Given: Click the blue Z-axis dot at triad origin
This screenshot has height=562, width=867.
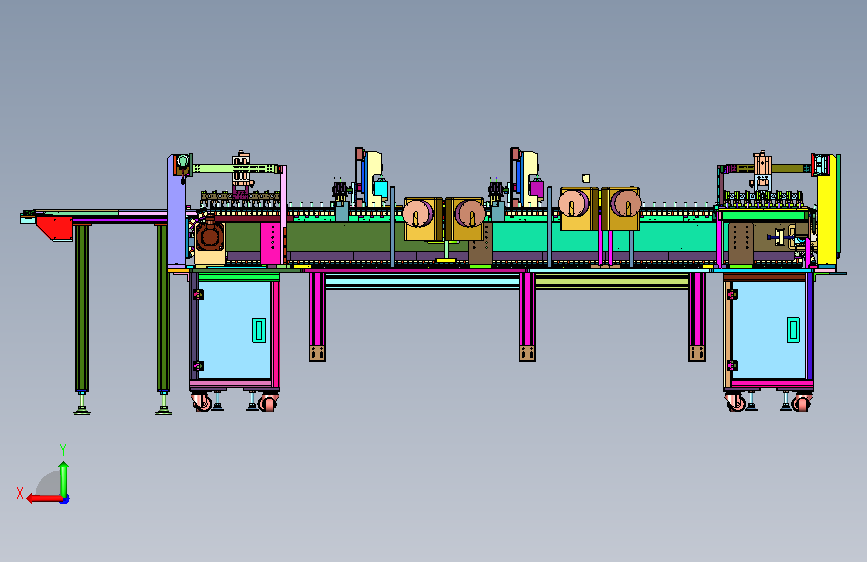Looking at the screenshot, I should click(65, 500).
